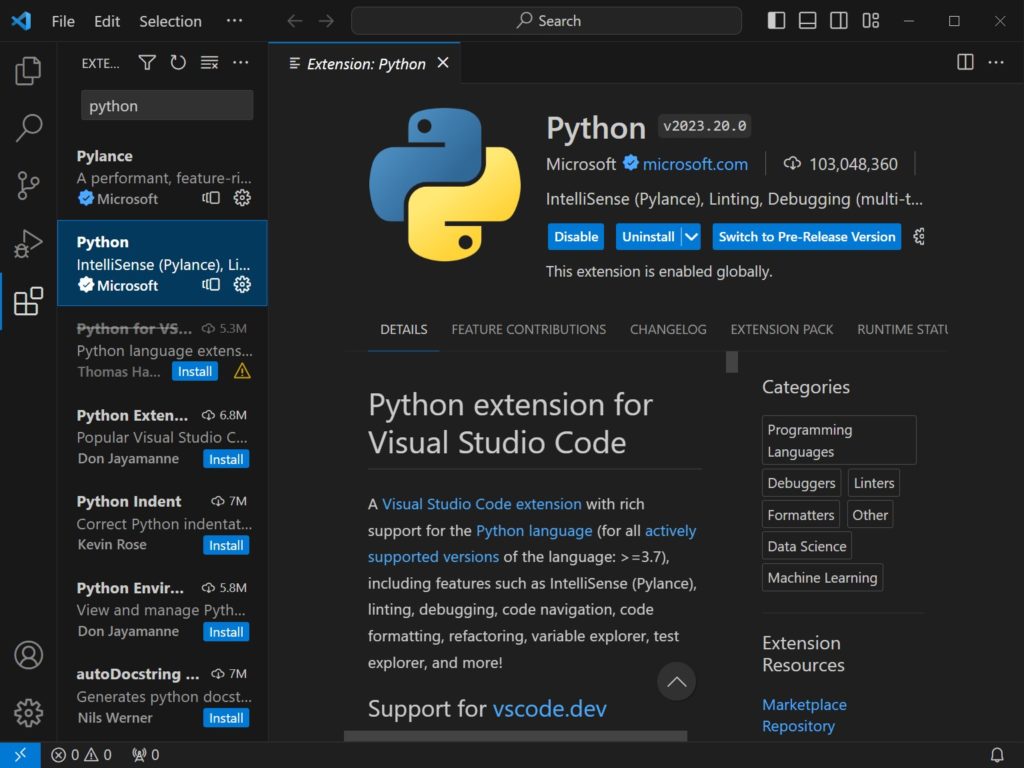
Task: Filter extensions with the funnel icon
Action: tap(147, 63)
